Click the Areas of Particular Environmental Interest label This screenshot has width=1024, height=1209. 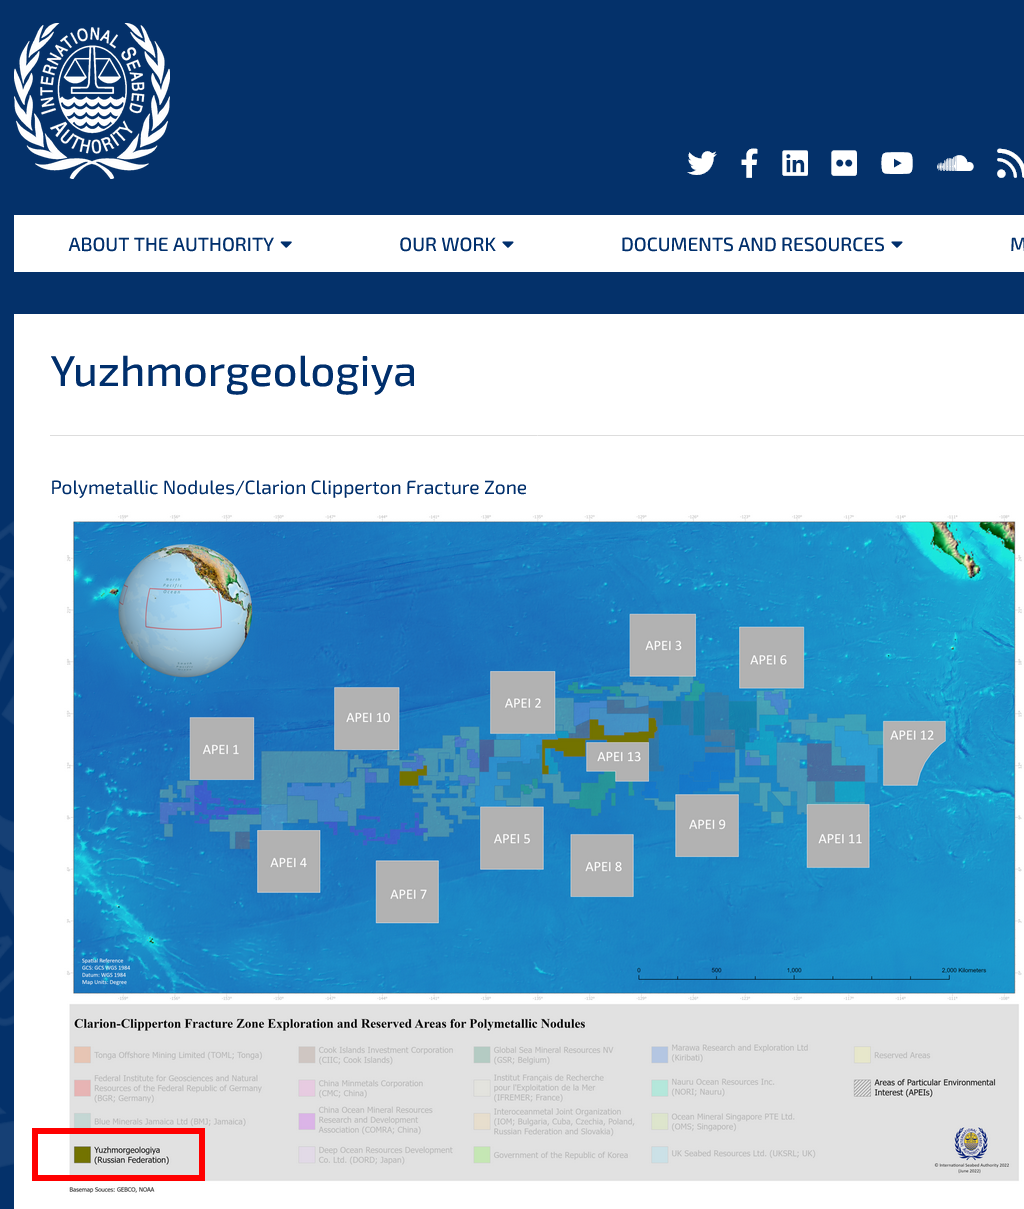(x=935, y=1087)
